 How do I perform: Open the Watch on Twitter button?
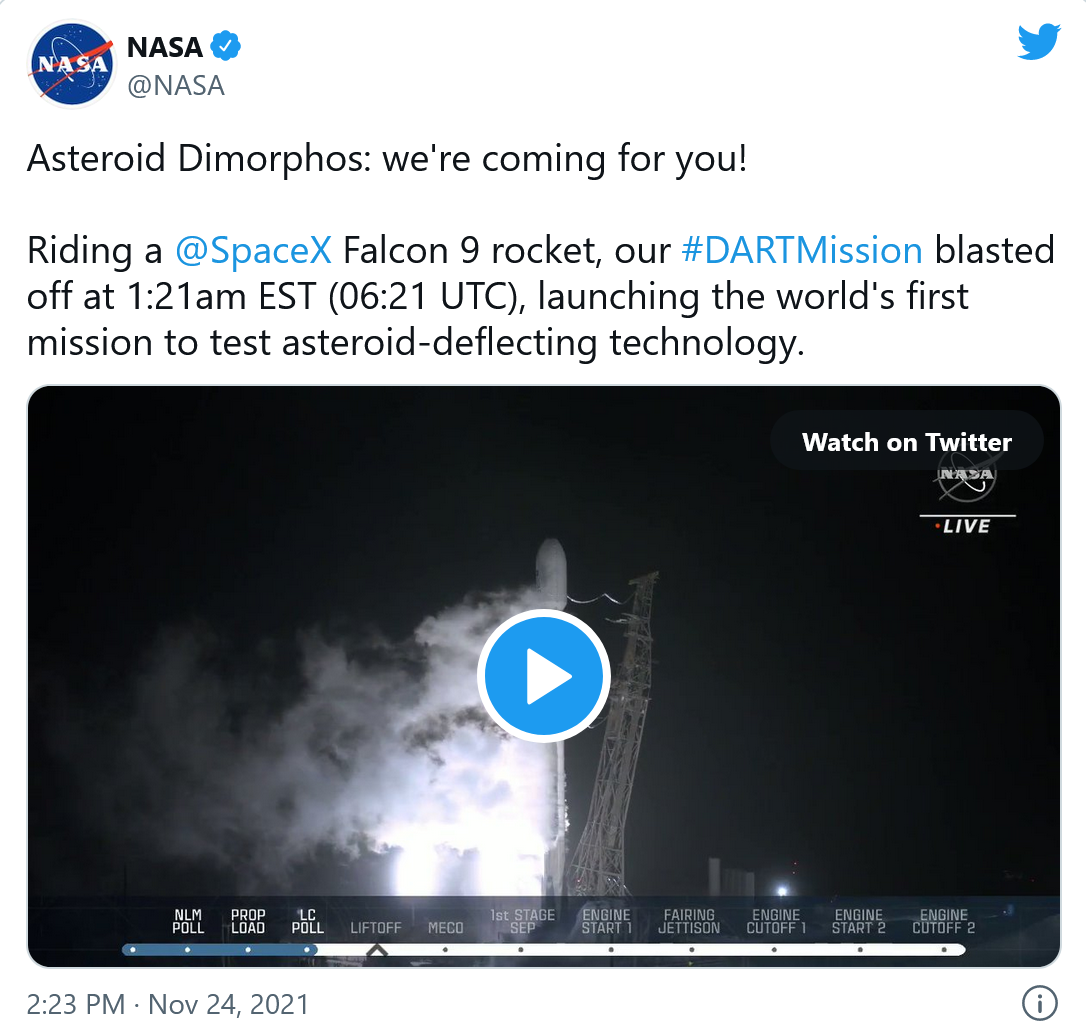coord(906,442)
